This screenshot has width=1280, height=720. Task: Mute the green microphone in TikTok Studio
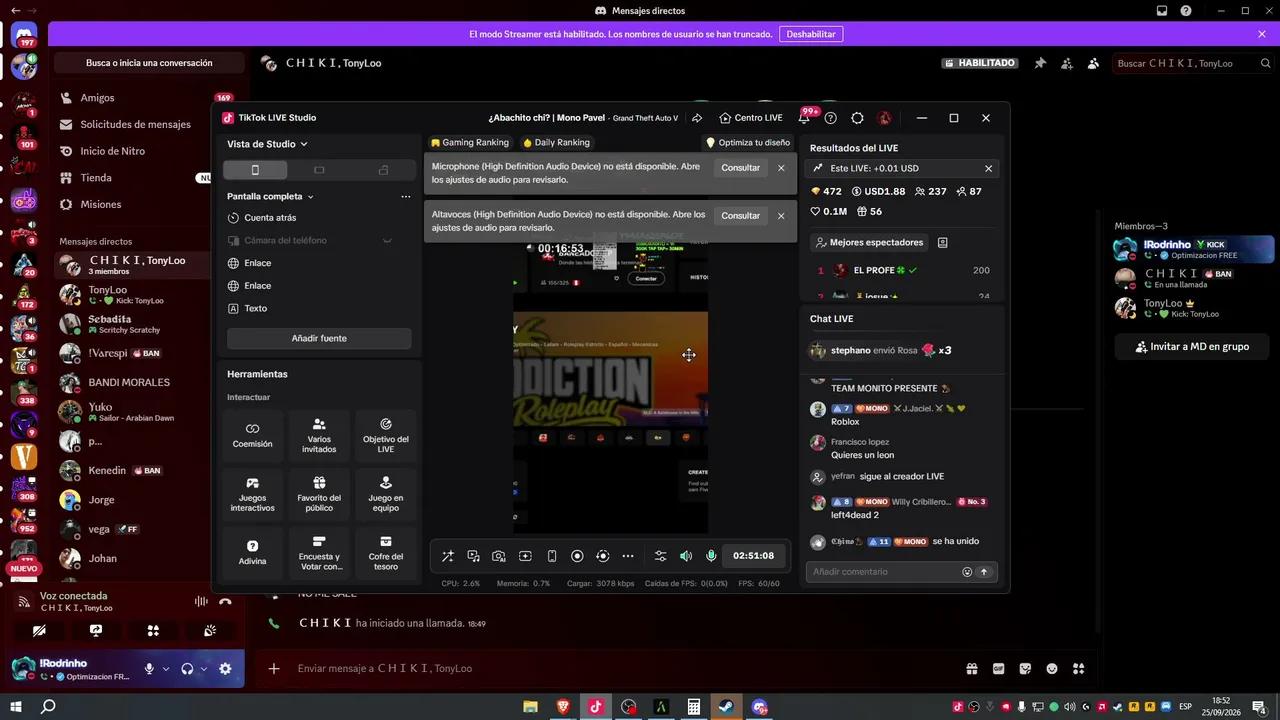tap(711, 556)
